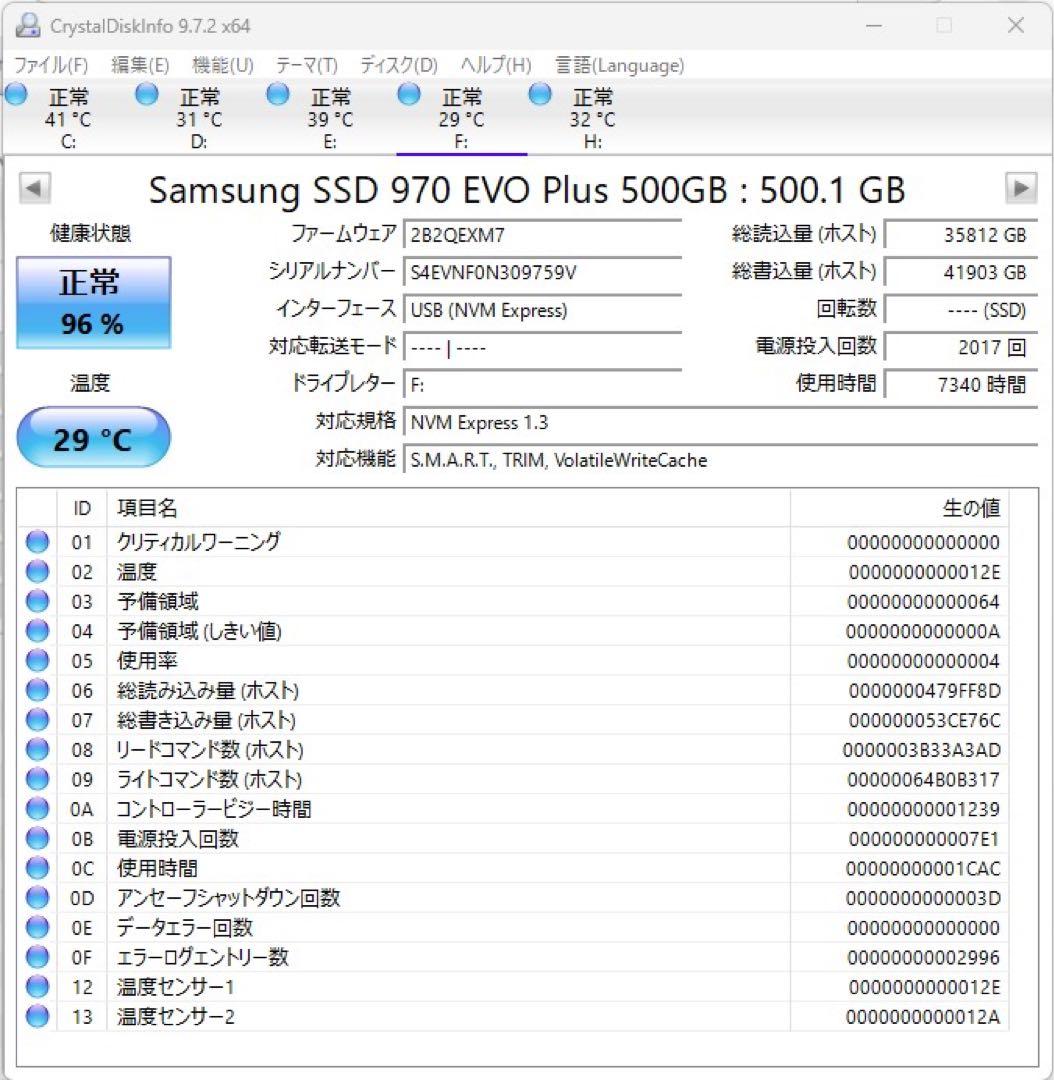
Task: Click status orb of エラーログエントリー数 row
Action: pyautogui.click(x=37, y=956)
